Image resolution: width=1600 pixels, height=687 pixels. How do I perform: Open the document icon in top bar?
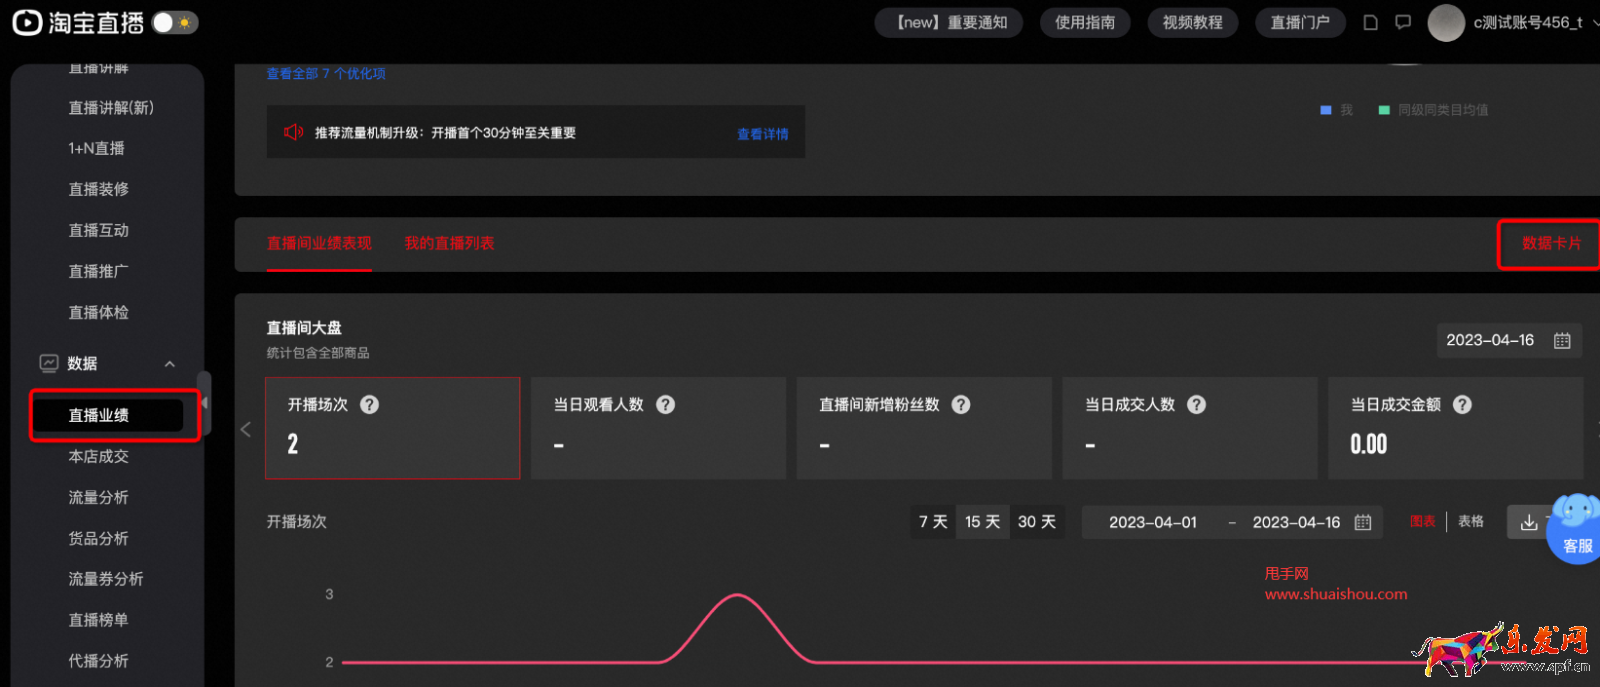pyautogui.click(x=1371, y=22)
